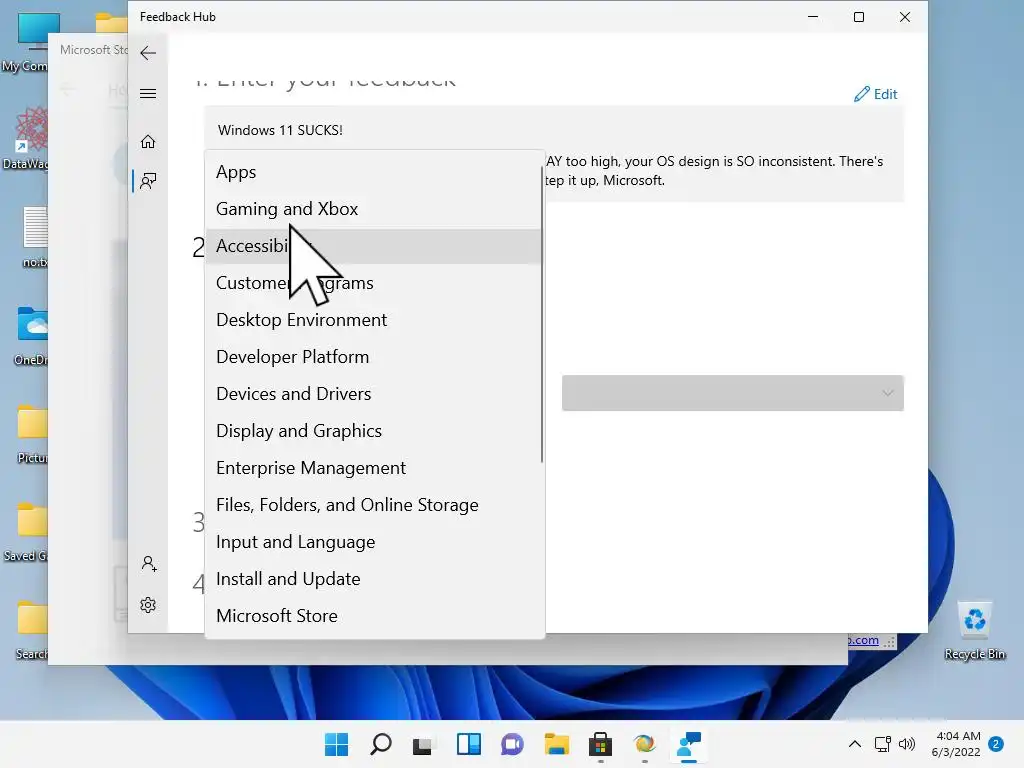The width and height of the screenshot is (1024, 768).
Task: Minimize the Feedback Hub window
Action: (x=813, y=17)
